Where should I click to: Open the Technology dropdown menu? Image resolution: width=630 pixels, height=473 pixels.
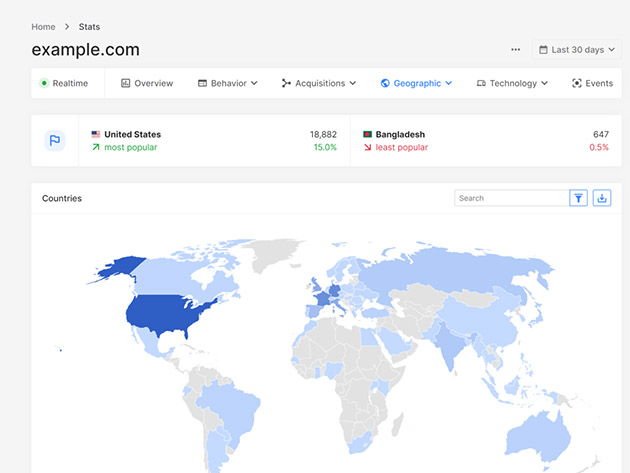[x=512, y=83]
